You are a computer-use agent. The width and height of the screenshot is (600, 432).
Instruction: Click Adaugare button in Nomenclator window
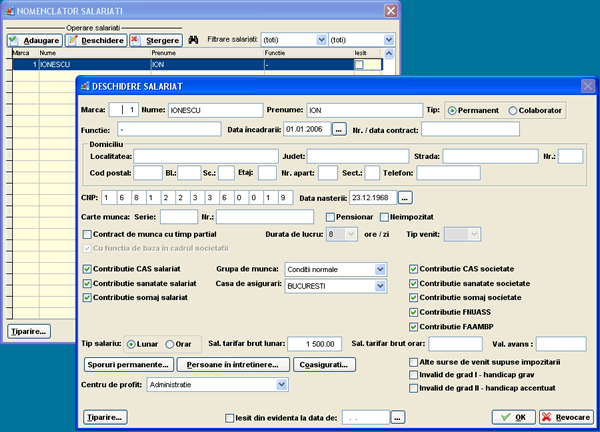point(34,40)
